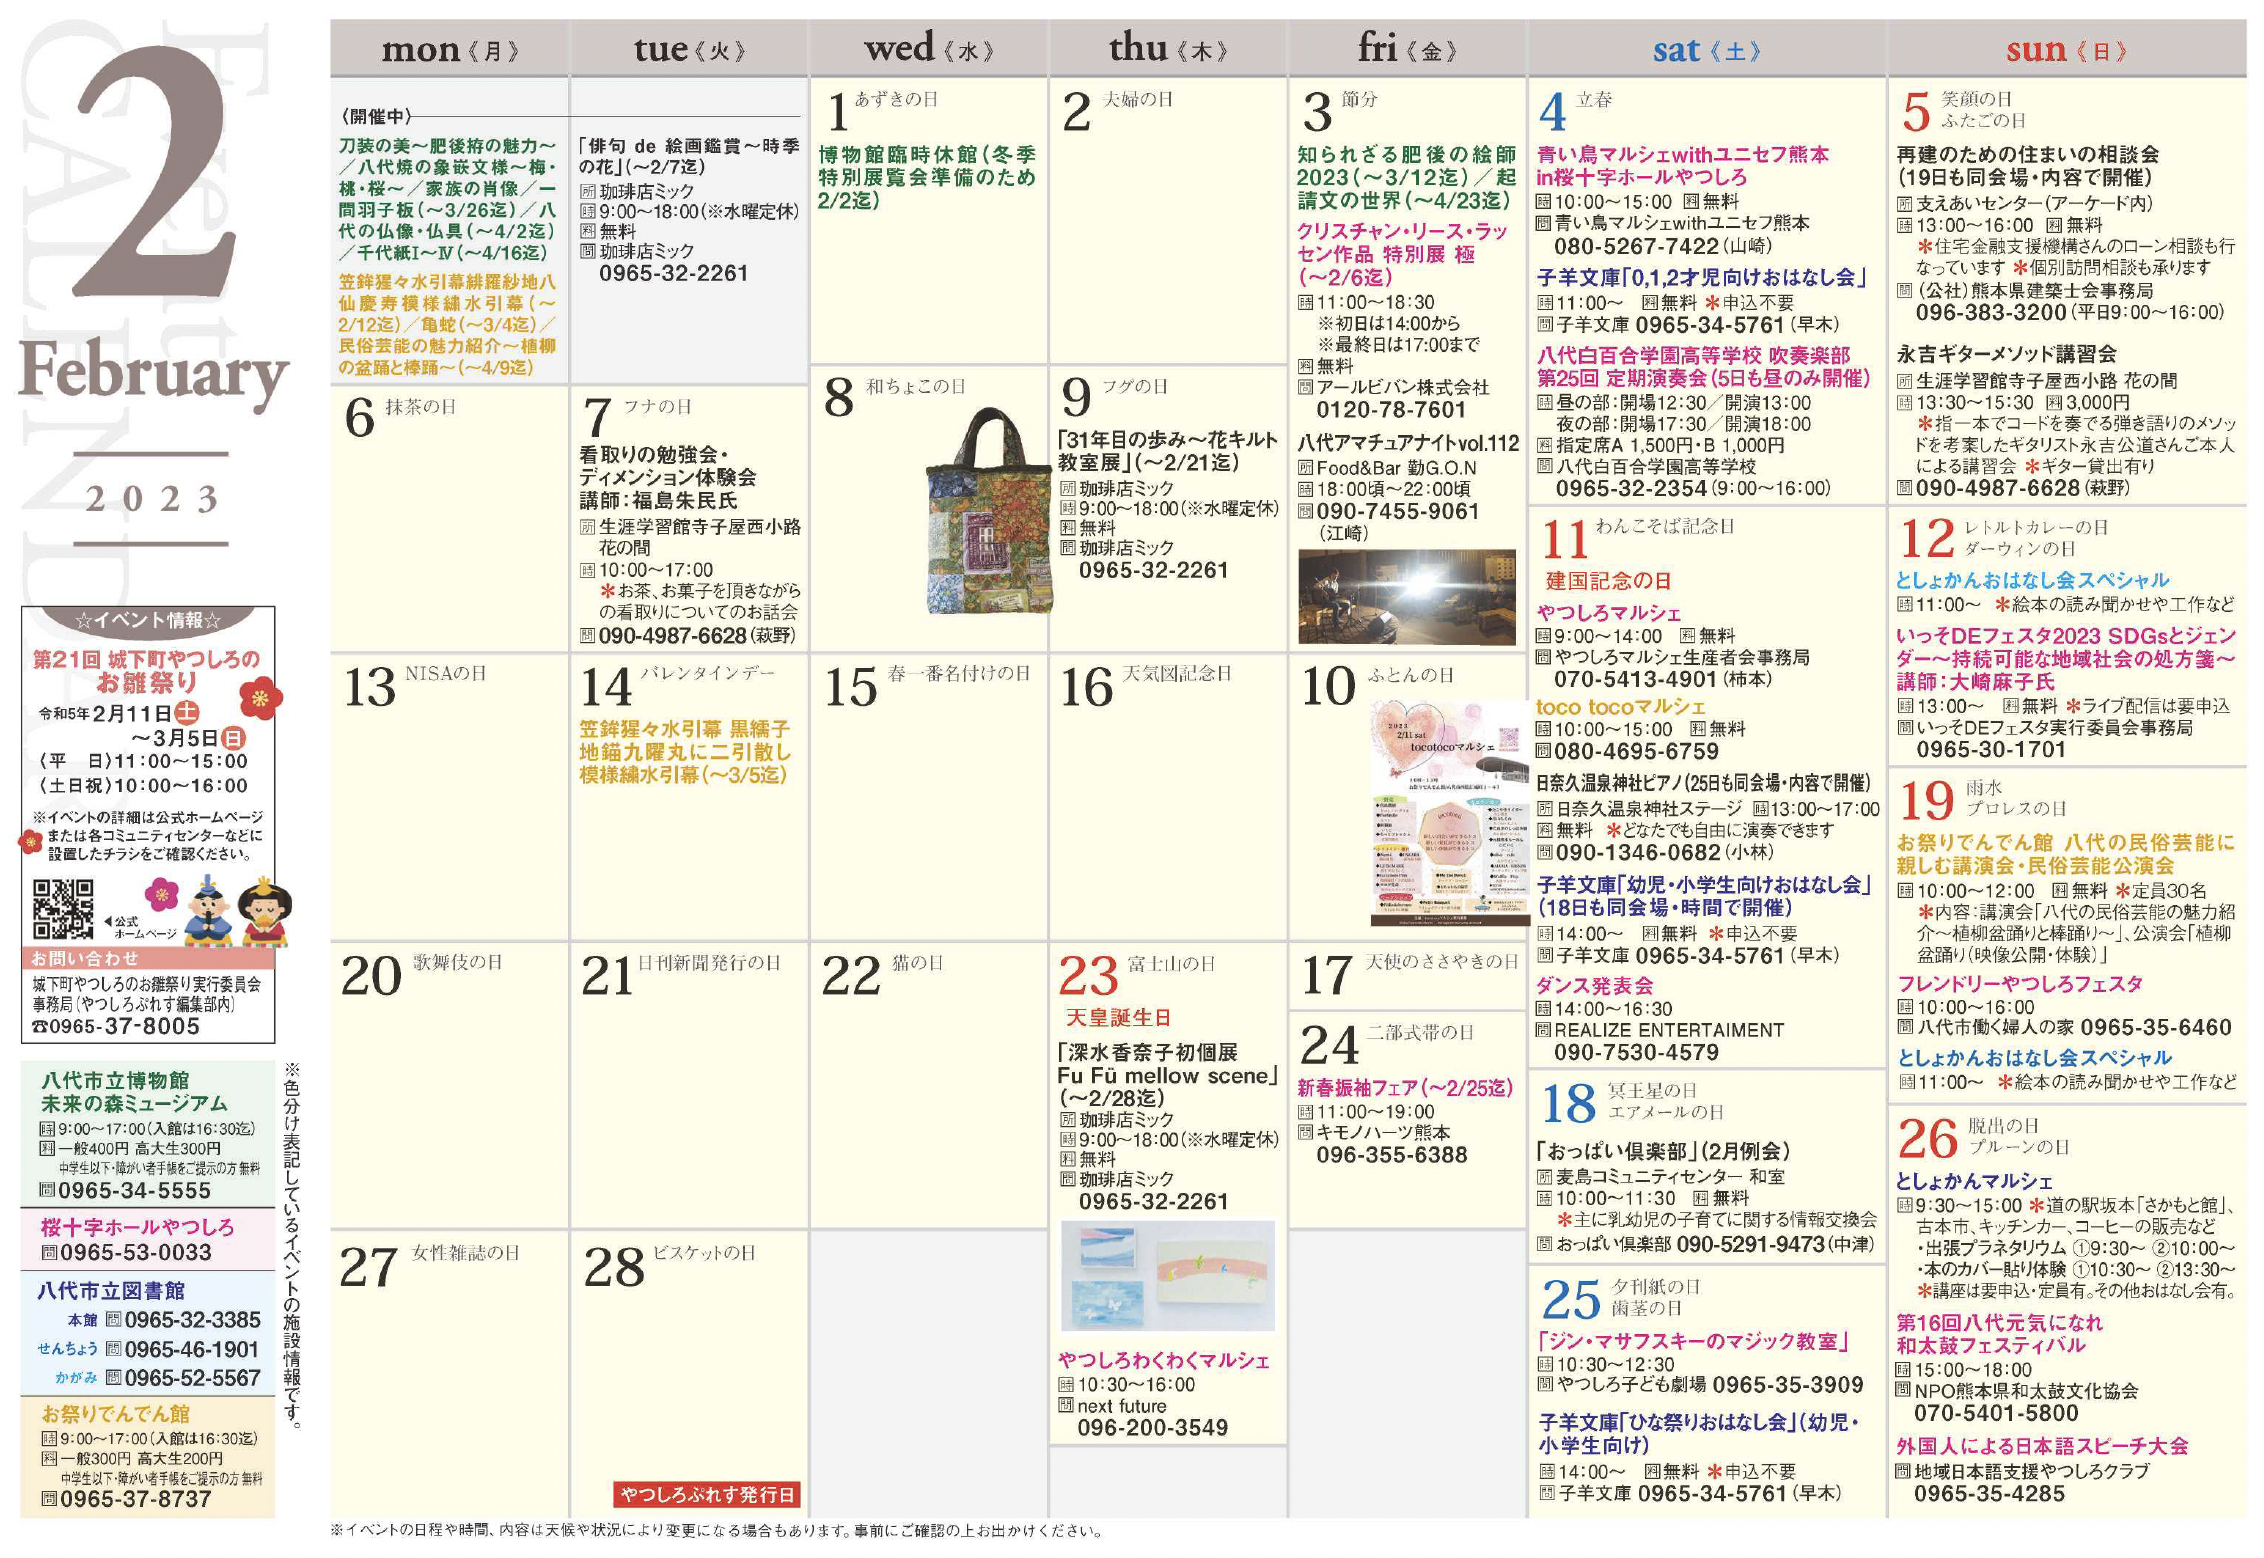Select the red 'sun(日)' column header
2264x1558 pixels.
pyautogui.click(x=2067, y=49)
